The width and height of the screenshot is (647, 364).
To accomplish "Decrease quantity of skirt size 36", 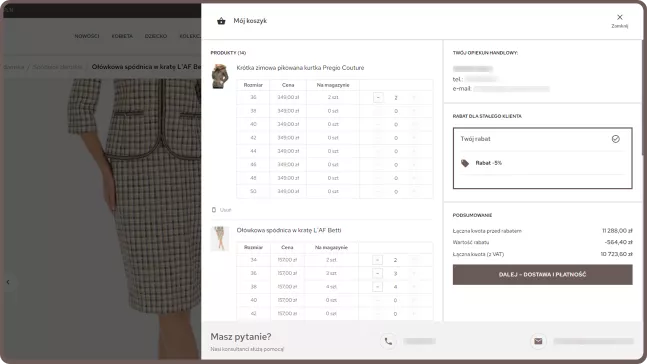I will pyautogui.click(x=377, y=273).
